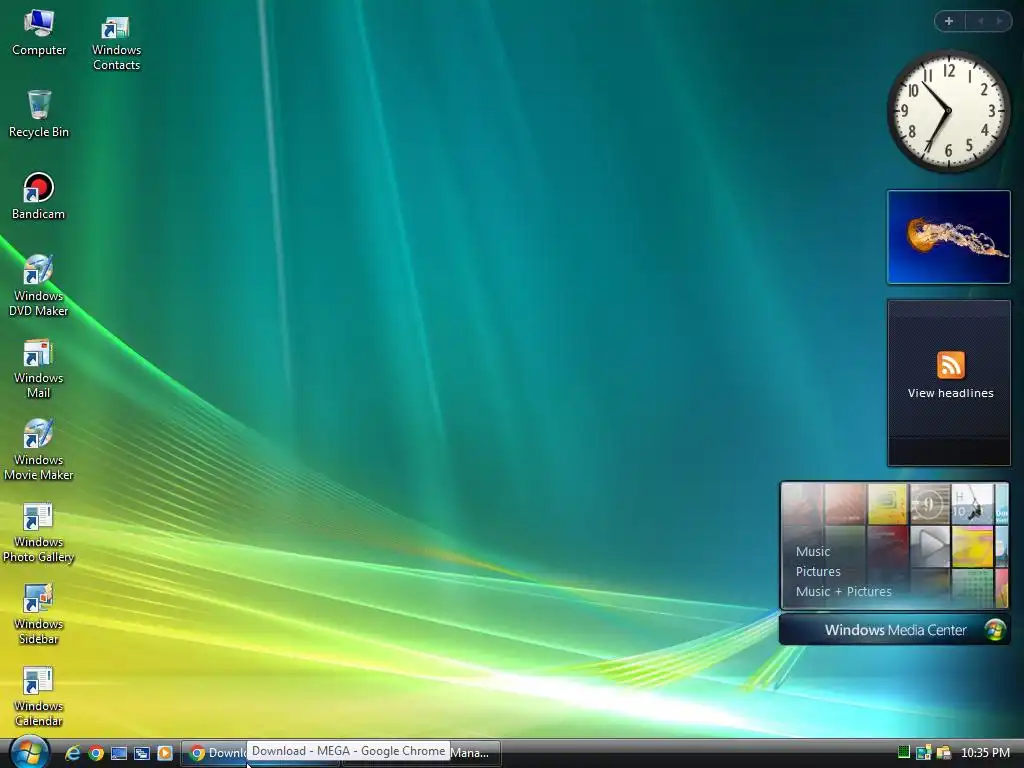The width and height of the screenshot is (1024, 768).
Task: Click Show Desktop in Quick Launch
Action: click(x=119, y=753)
